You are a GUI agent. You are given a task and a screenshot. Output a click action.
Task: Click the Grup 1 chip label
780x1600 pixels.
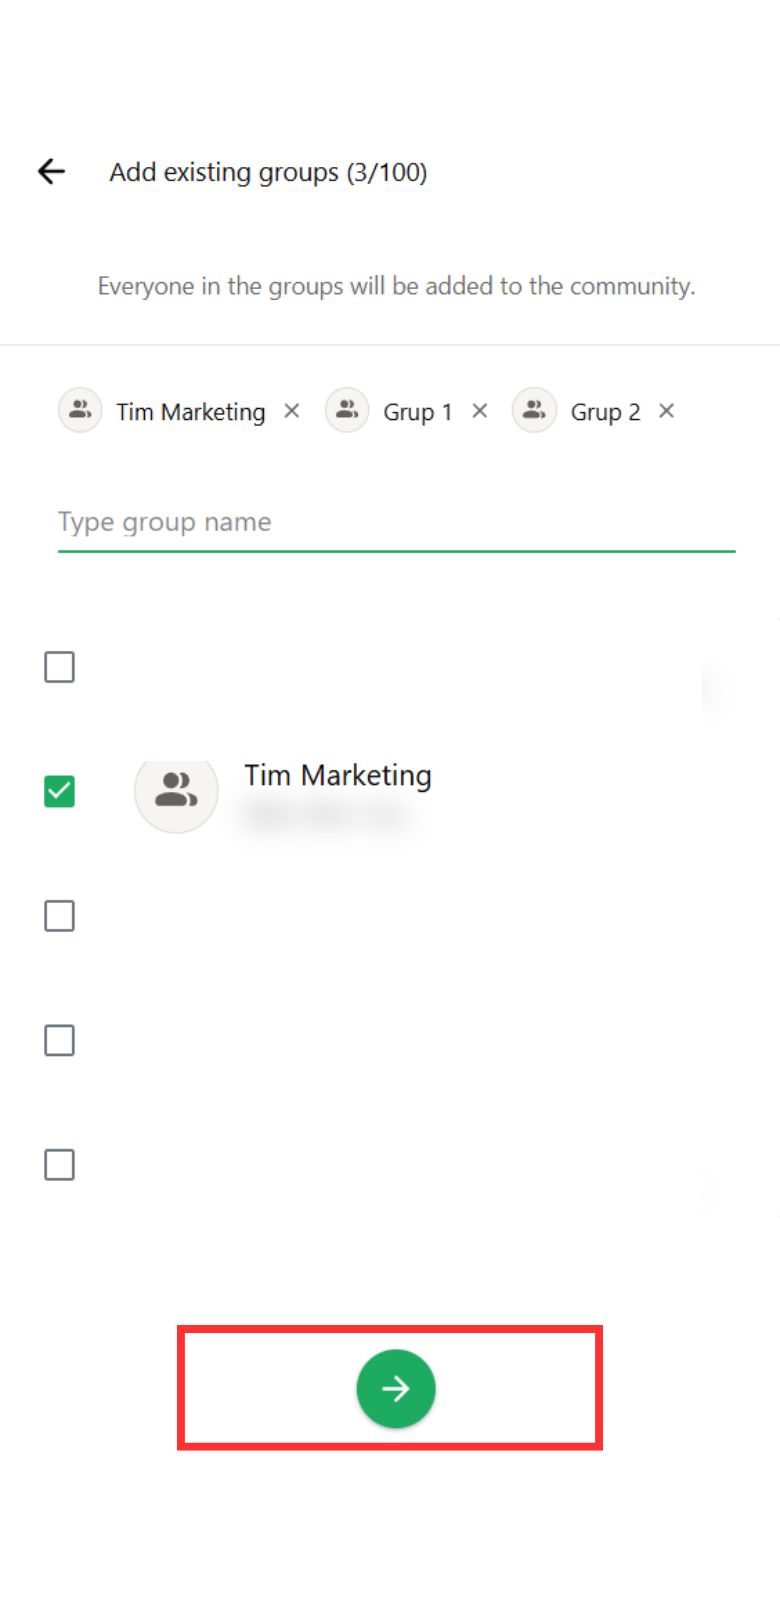418,412
